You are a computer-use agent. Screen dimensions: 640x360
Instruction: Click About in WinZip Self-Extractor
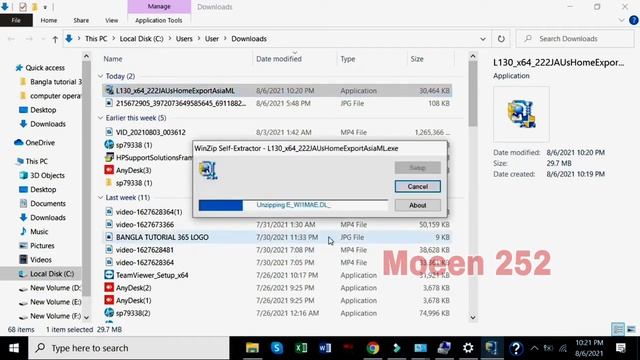(418, 205)
